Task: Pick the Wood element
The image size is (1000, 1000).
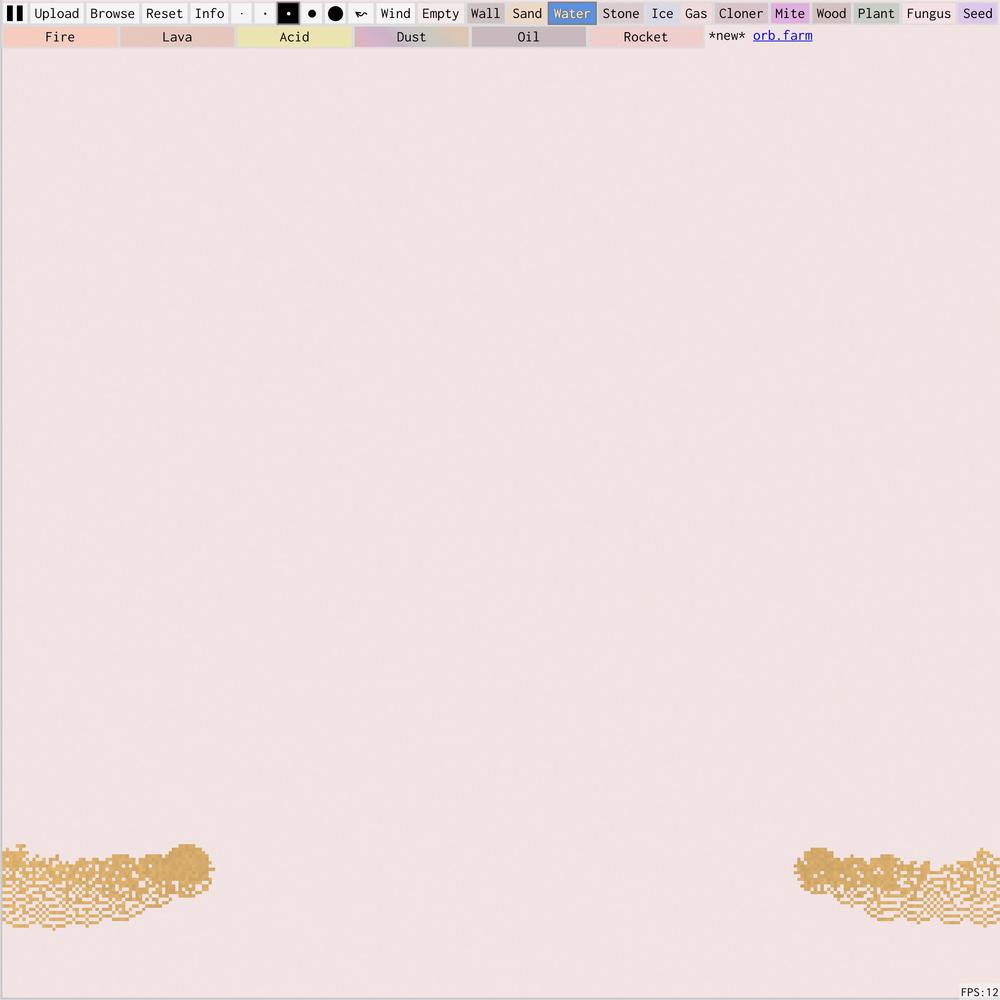Action: click(832, 13)
